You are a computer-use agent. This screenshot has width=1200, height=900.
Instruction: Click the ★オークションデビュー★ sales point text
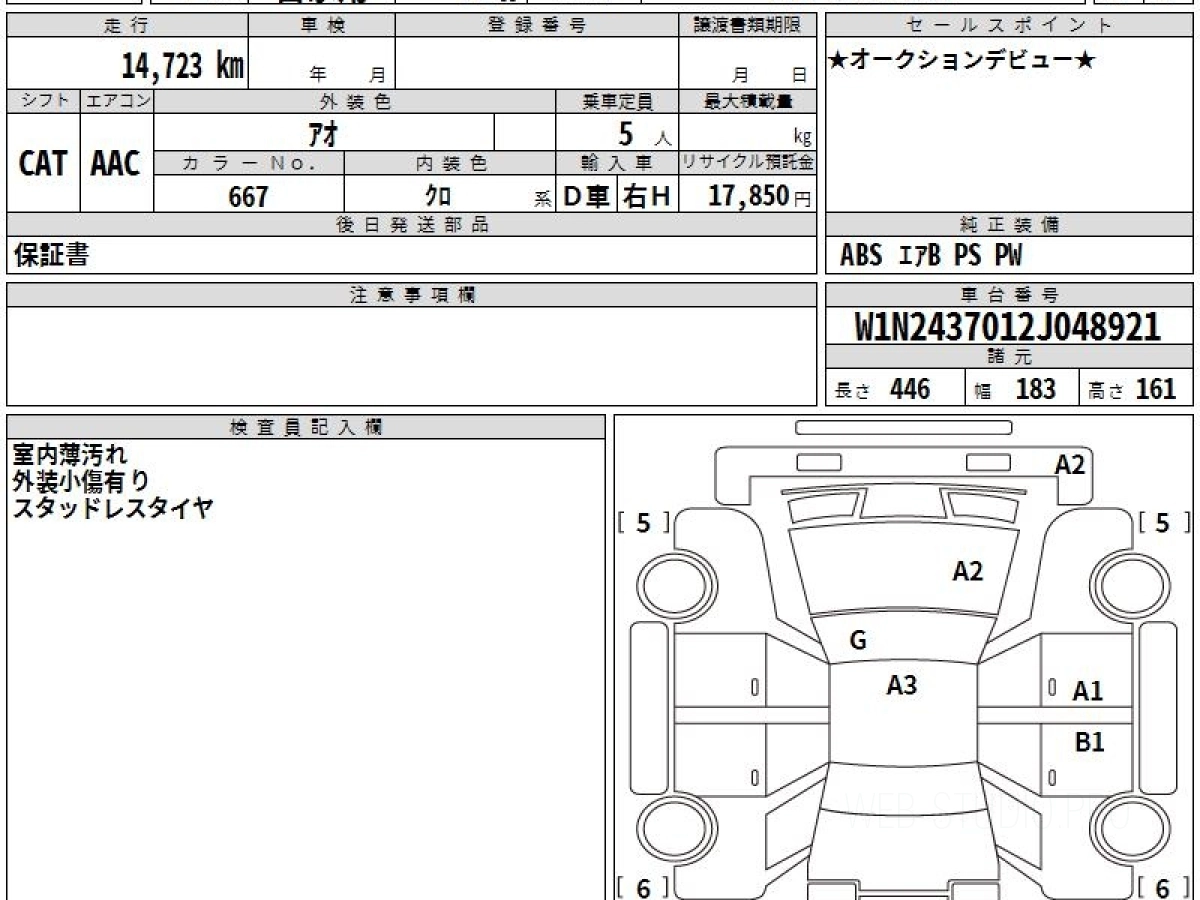[963, 60]
